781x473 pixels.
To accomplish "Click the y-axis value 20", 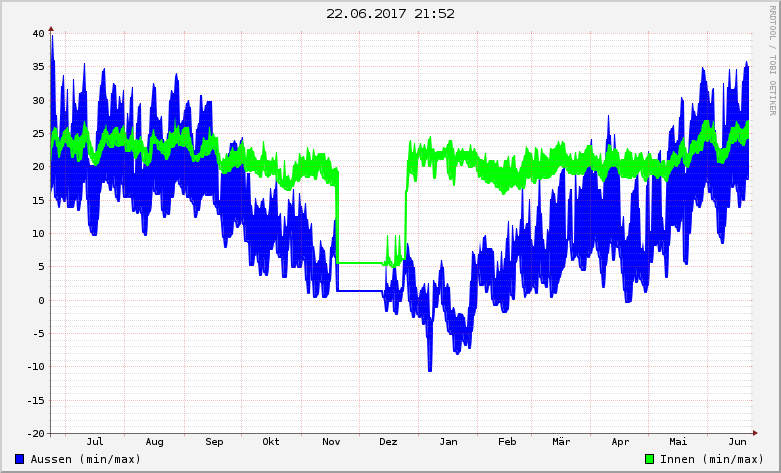I will tap(38, 167).
